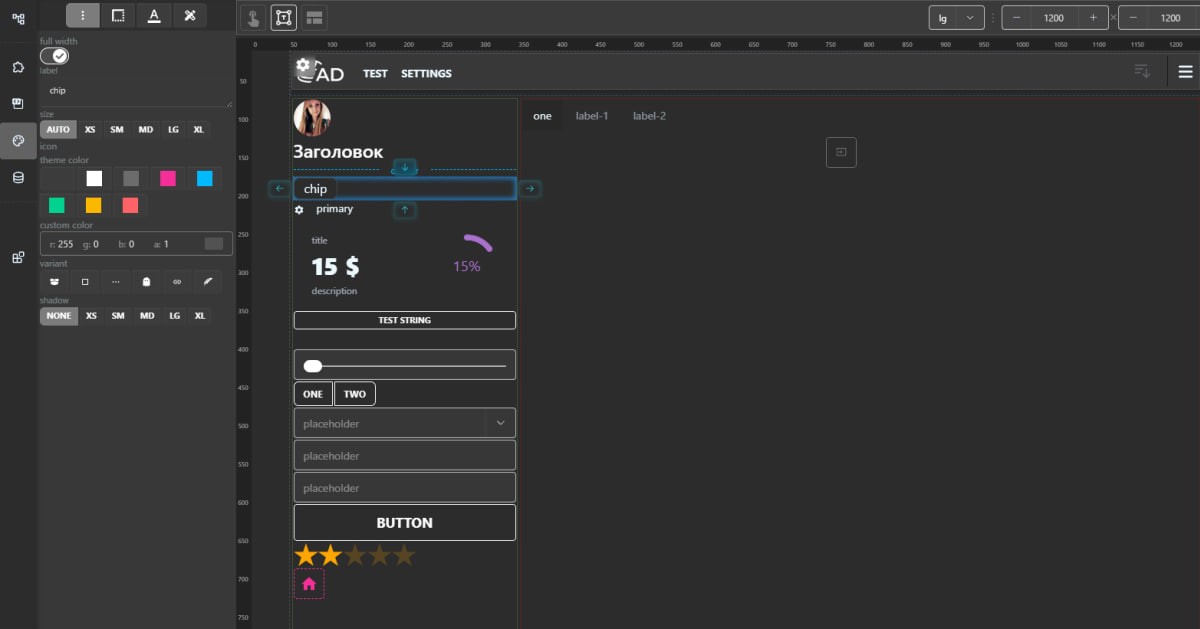Select the transform/selection tool in top toolbar
Screen dimensions: 1200x629
281,16
